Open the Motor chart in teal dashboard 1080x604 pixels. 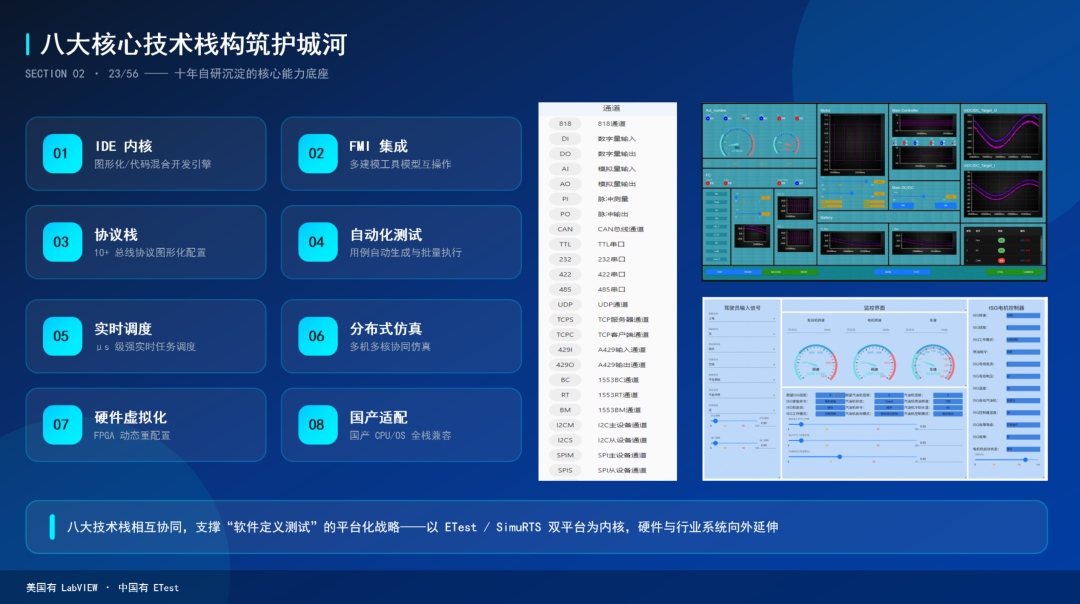click(x=853, y=143)
